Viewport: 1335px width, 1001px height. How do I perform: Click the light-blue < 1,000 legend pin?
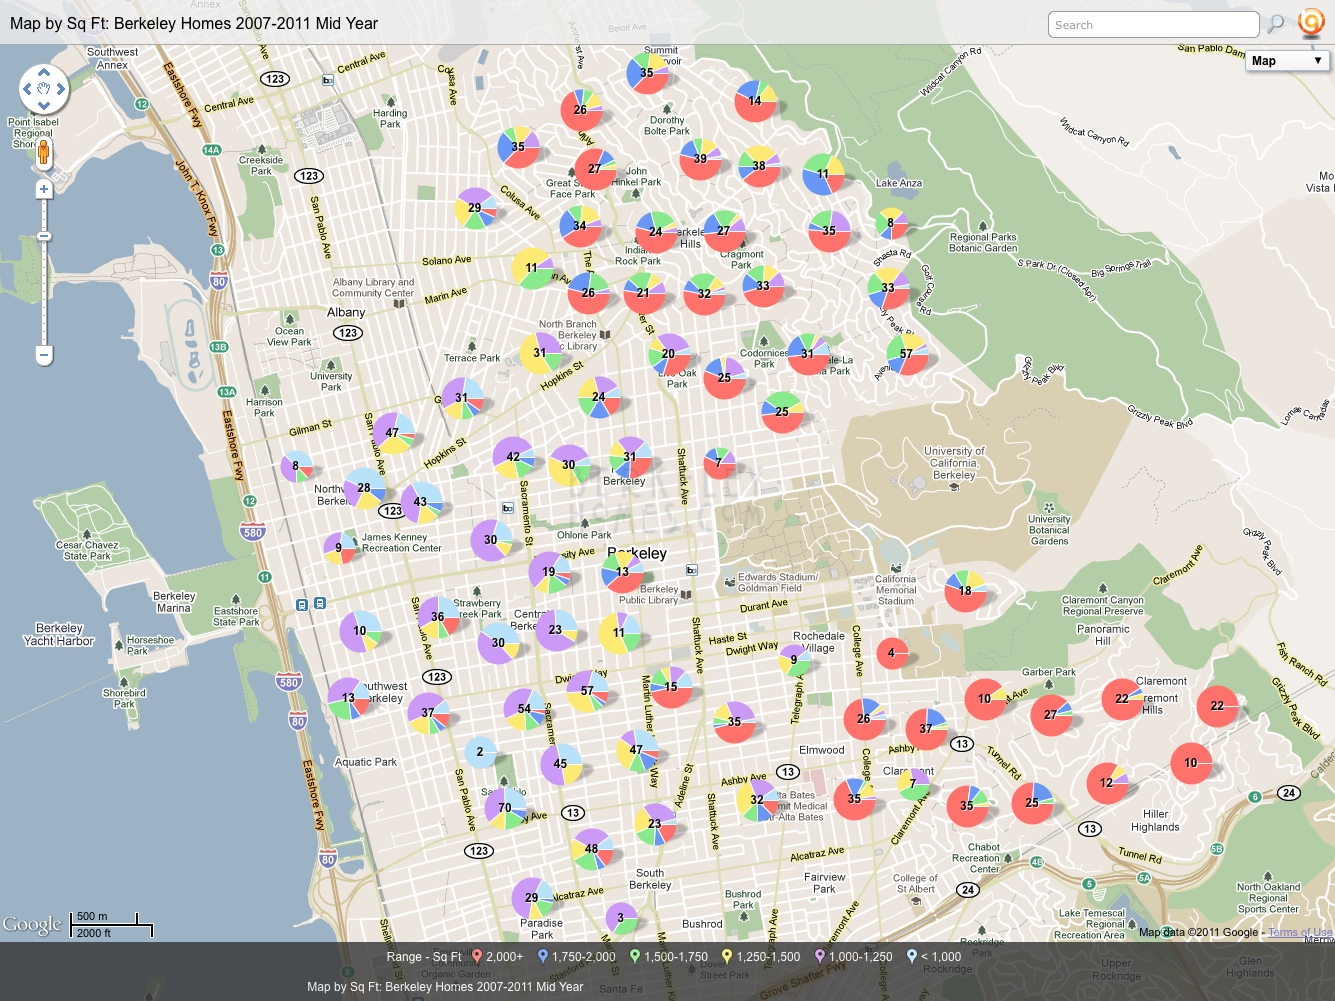[911, 956]
